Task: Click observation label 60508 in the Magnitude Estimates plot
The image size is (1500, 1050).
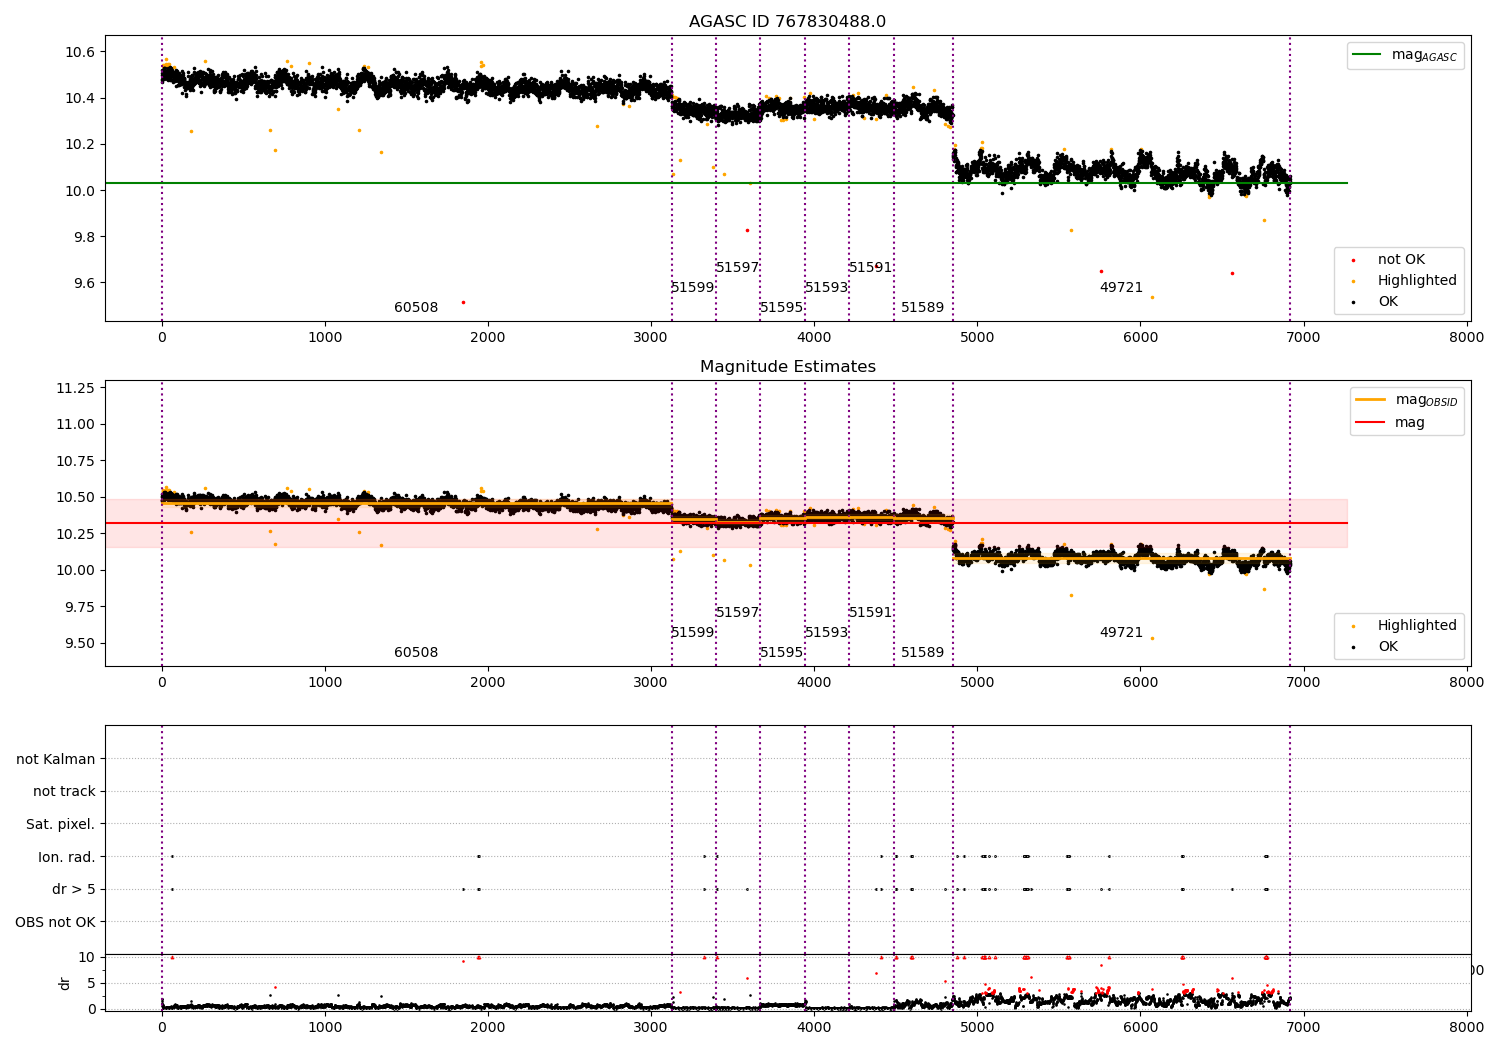Action: pos(416,653)
